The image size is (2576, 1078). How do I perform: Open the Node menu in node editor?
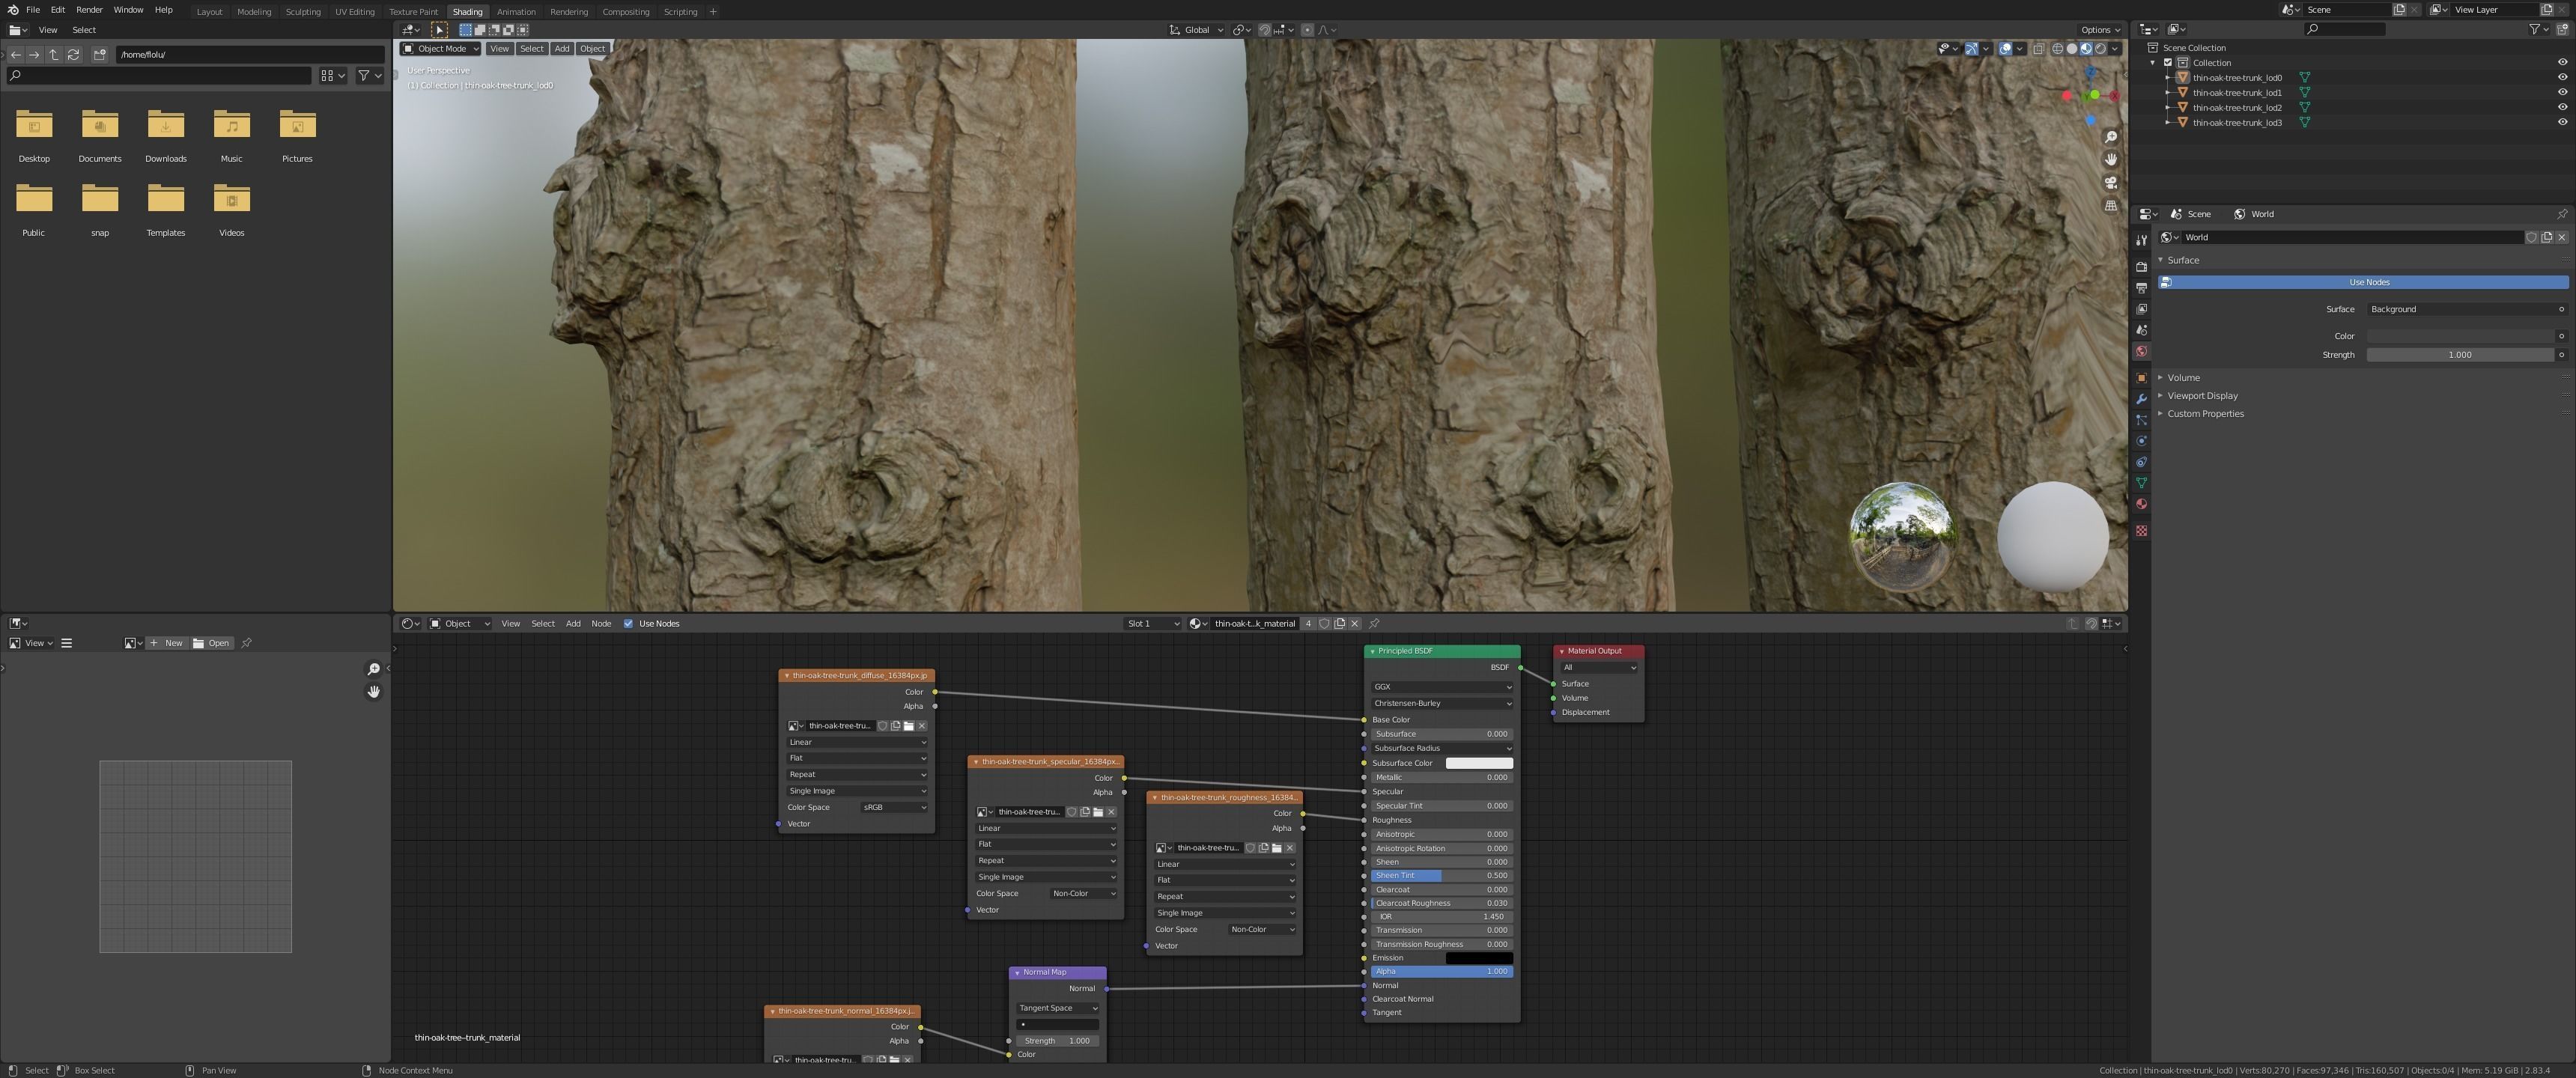601,624
